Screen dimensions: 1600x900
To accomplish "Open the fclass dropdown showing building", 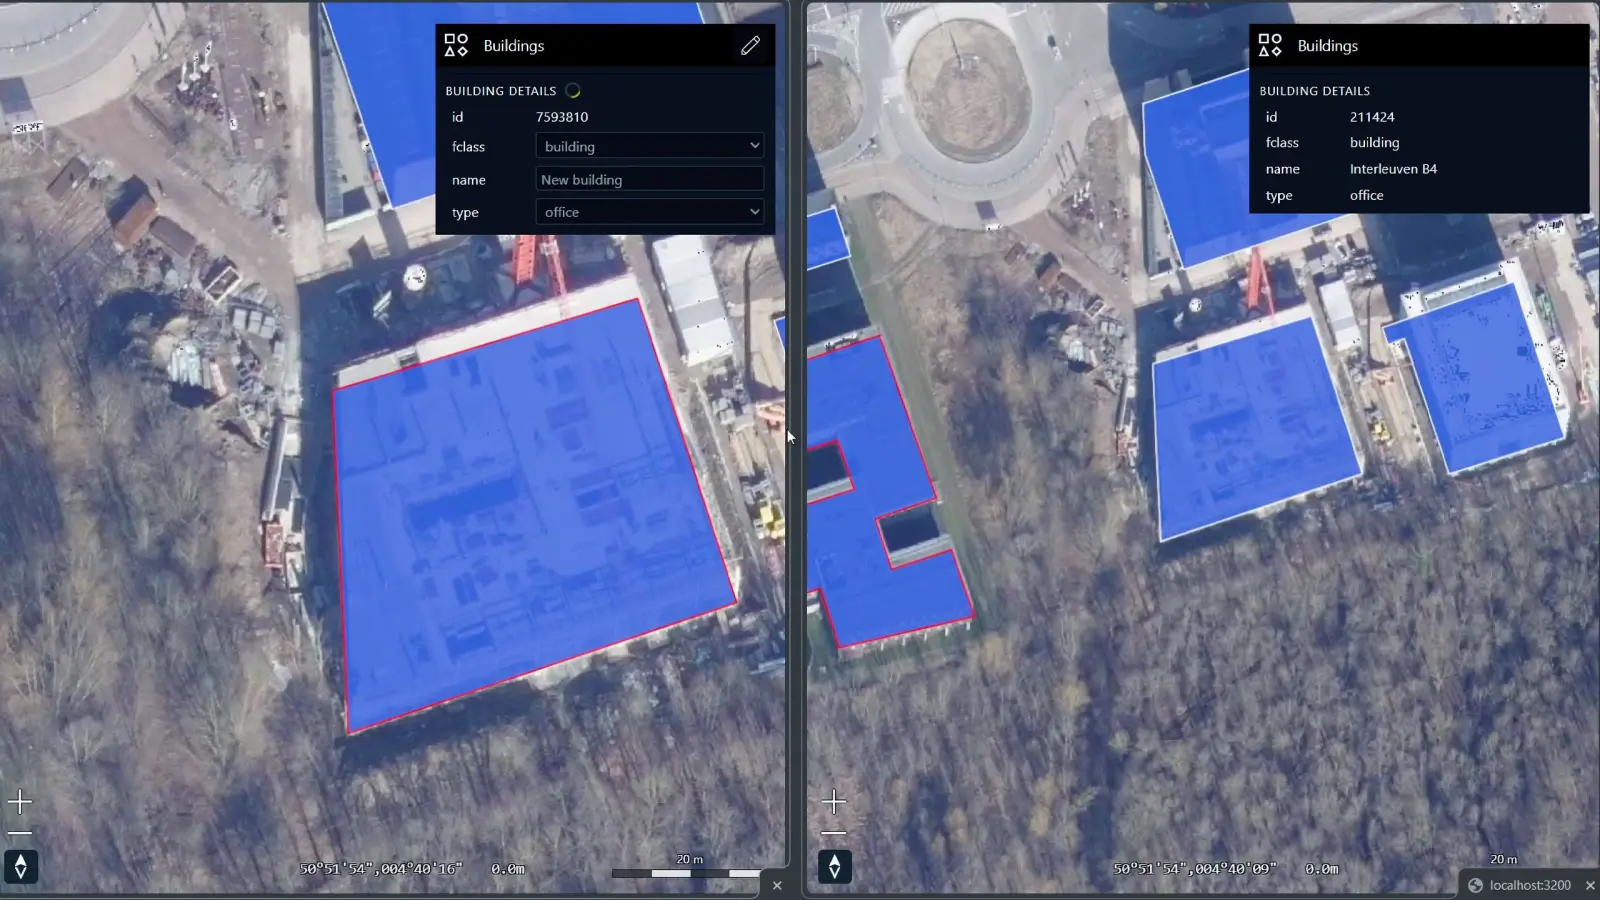I will pyautogui.click(x=650, y=146).
